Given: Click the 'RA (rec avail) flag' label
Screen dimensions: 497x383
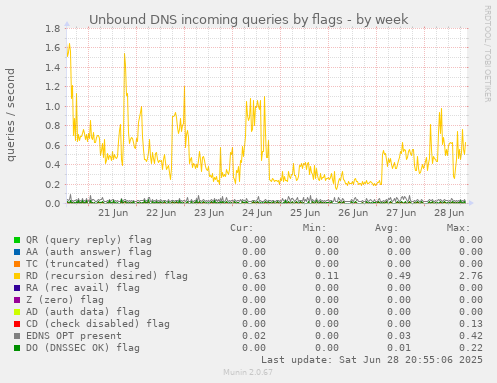Looking at the screenshot, I should [83, 288].
